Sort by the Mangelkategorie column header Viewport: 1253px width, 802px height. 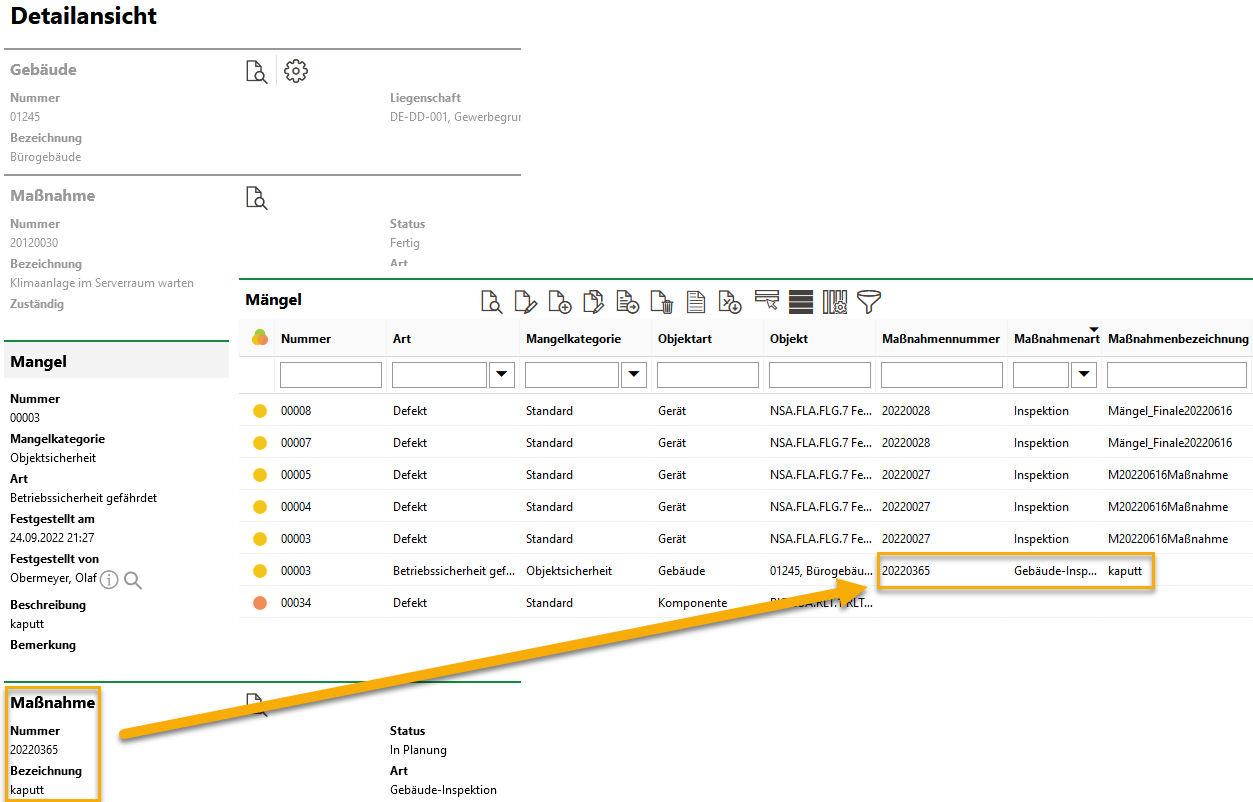coord(573,339)
